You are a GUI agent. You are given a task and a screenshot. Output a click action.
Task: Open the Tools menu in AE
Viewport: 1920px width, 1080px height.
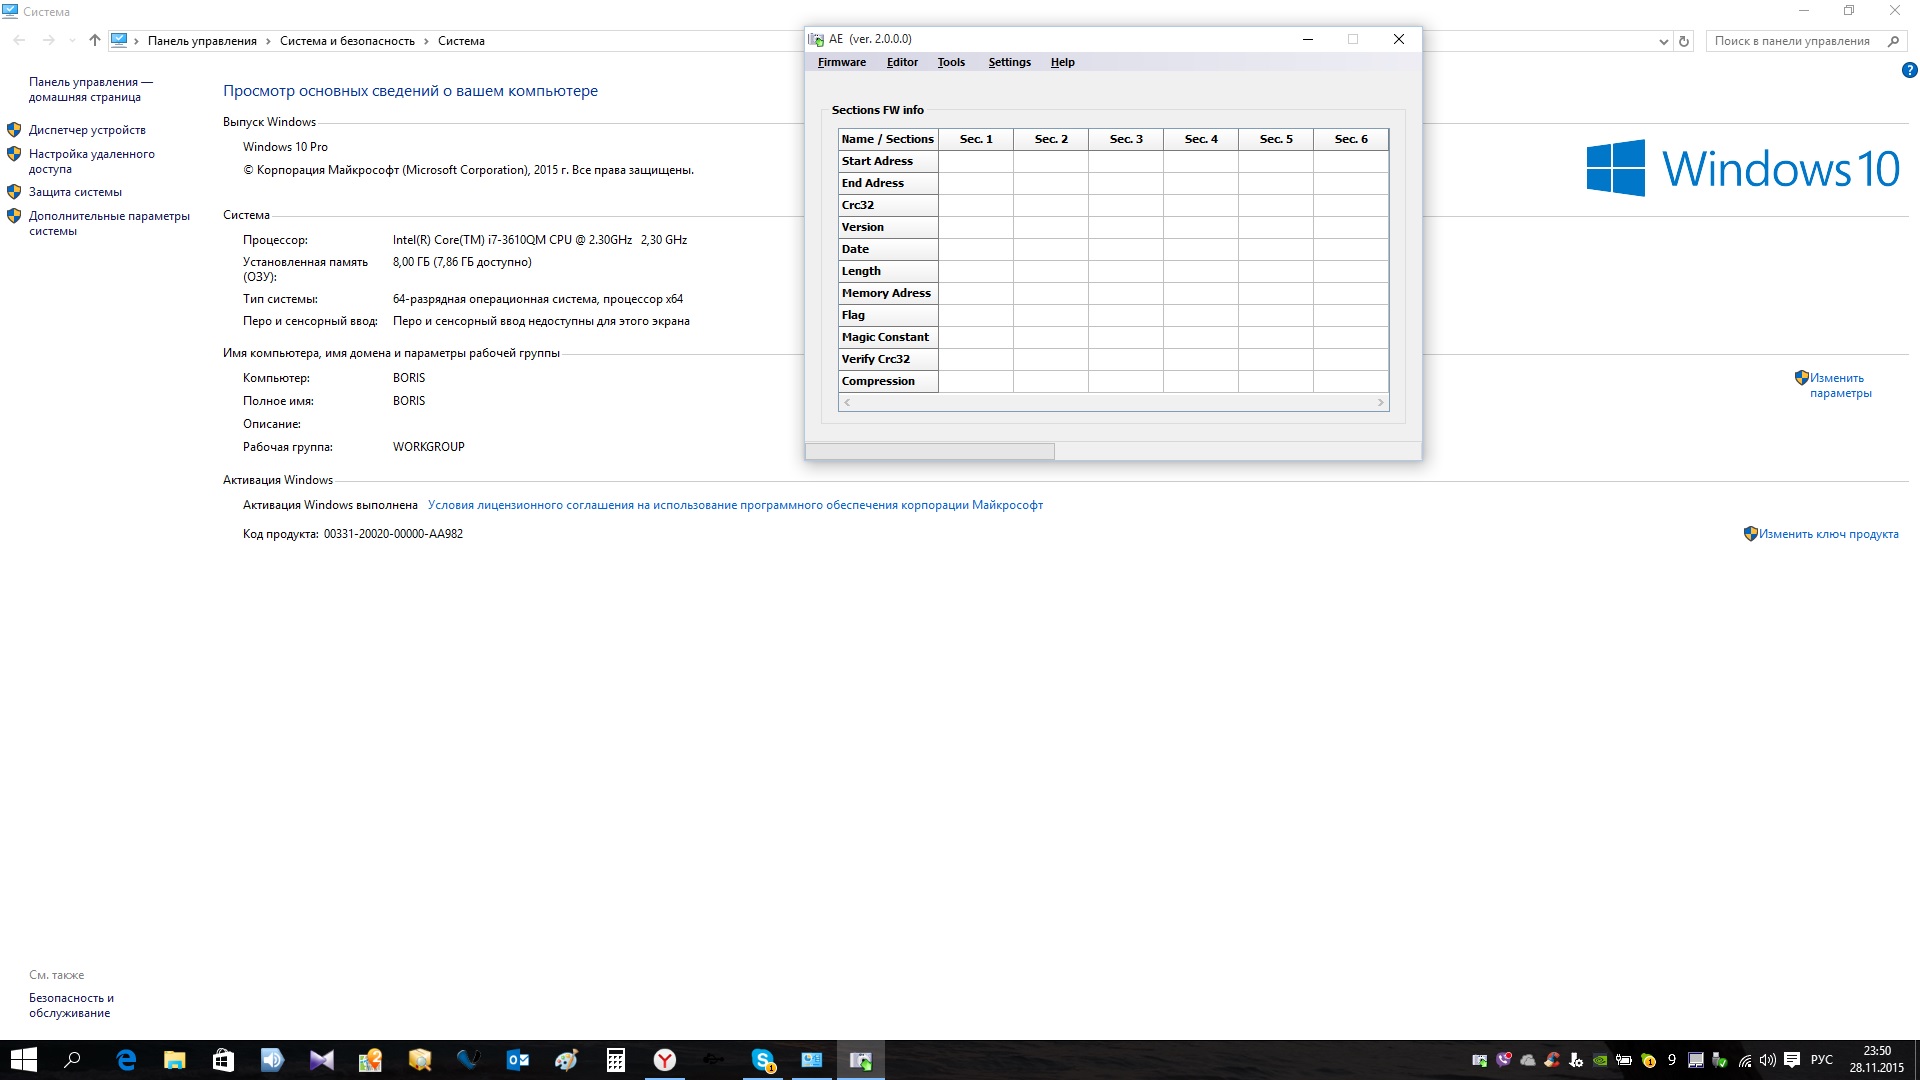951,62
